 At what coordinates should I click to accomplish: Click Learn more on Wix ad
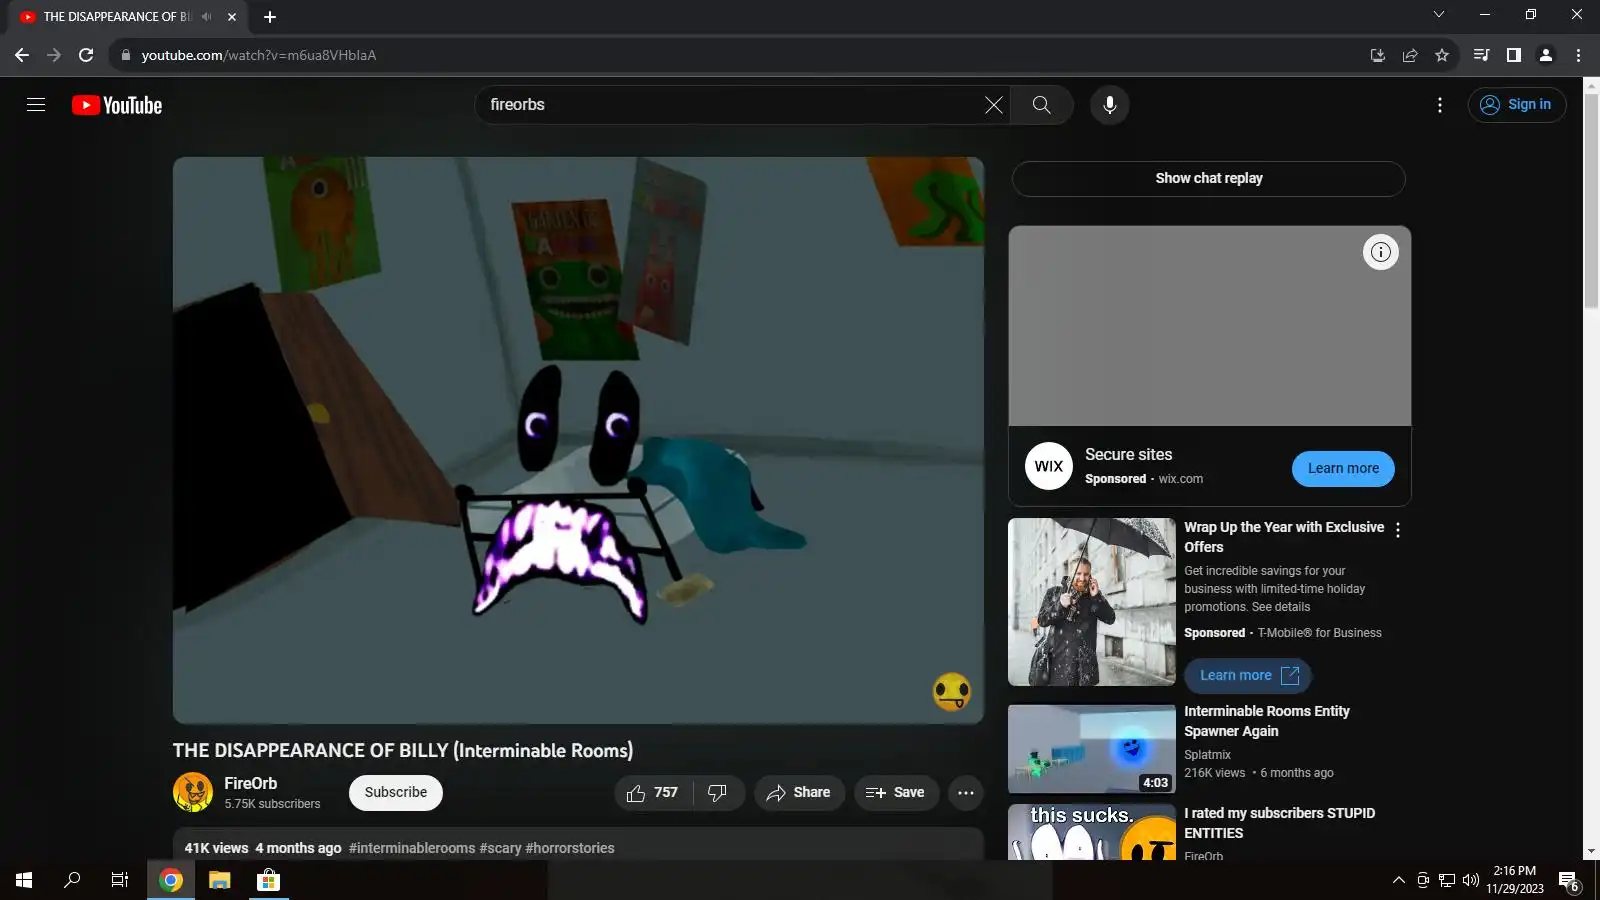(x=1343, y=468)
